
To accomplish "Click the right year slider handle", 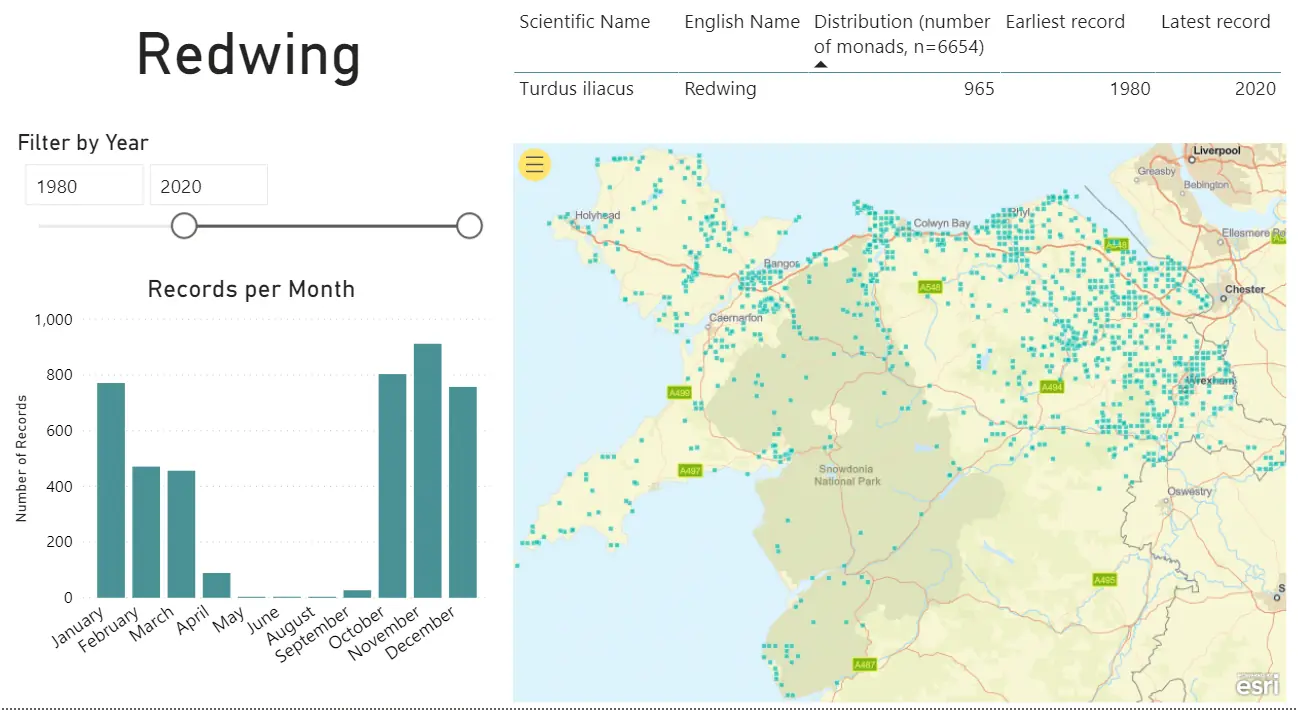I will coord(469,226).
